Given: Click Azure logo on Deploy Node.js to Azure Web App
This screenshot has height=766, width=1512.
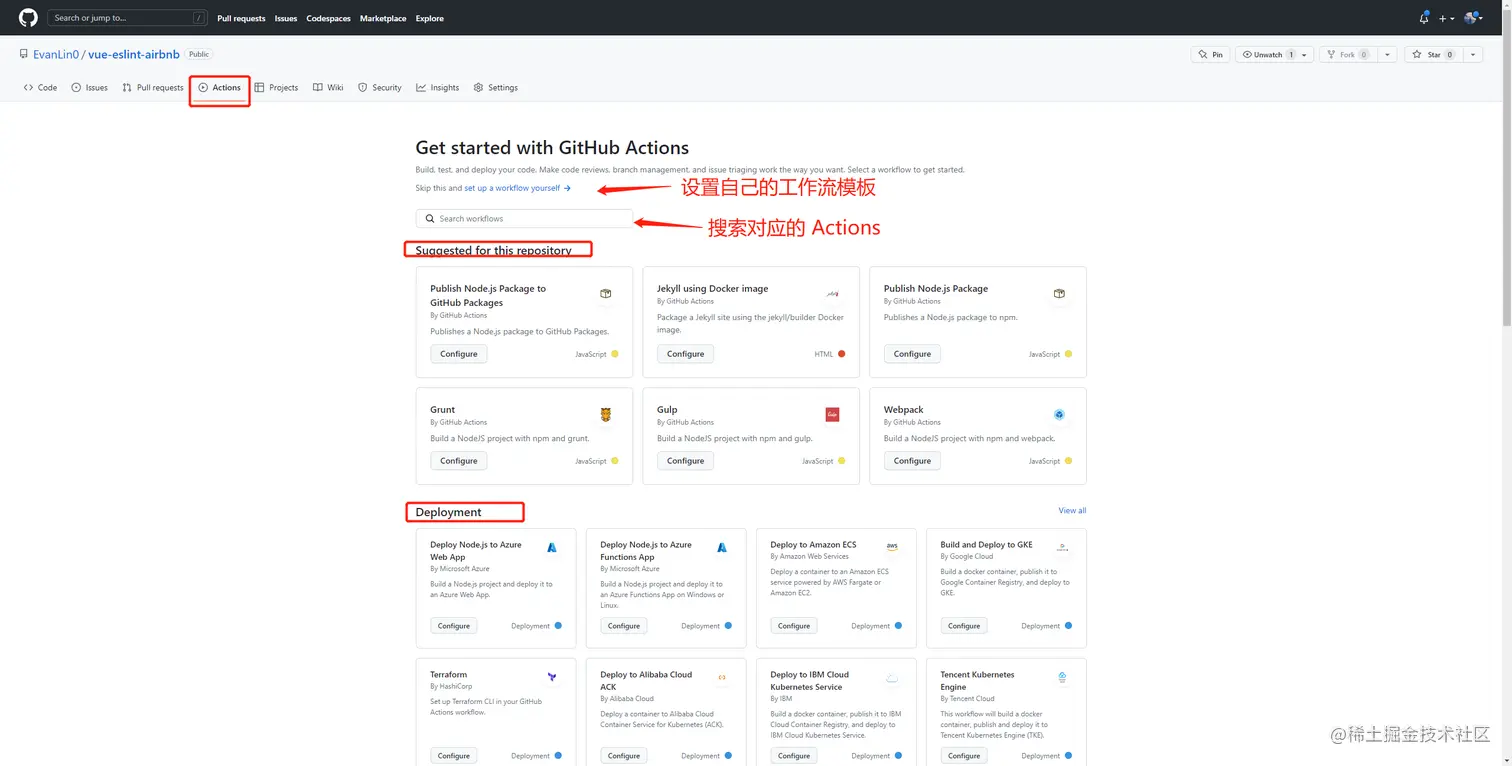Looking at the screenshot, I should (x=552, y=548).
